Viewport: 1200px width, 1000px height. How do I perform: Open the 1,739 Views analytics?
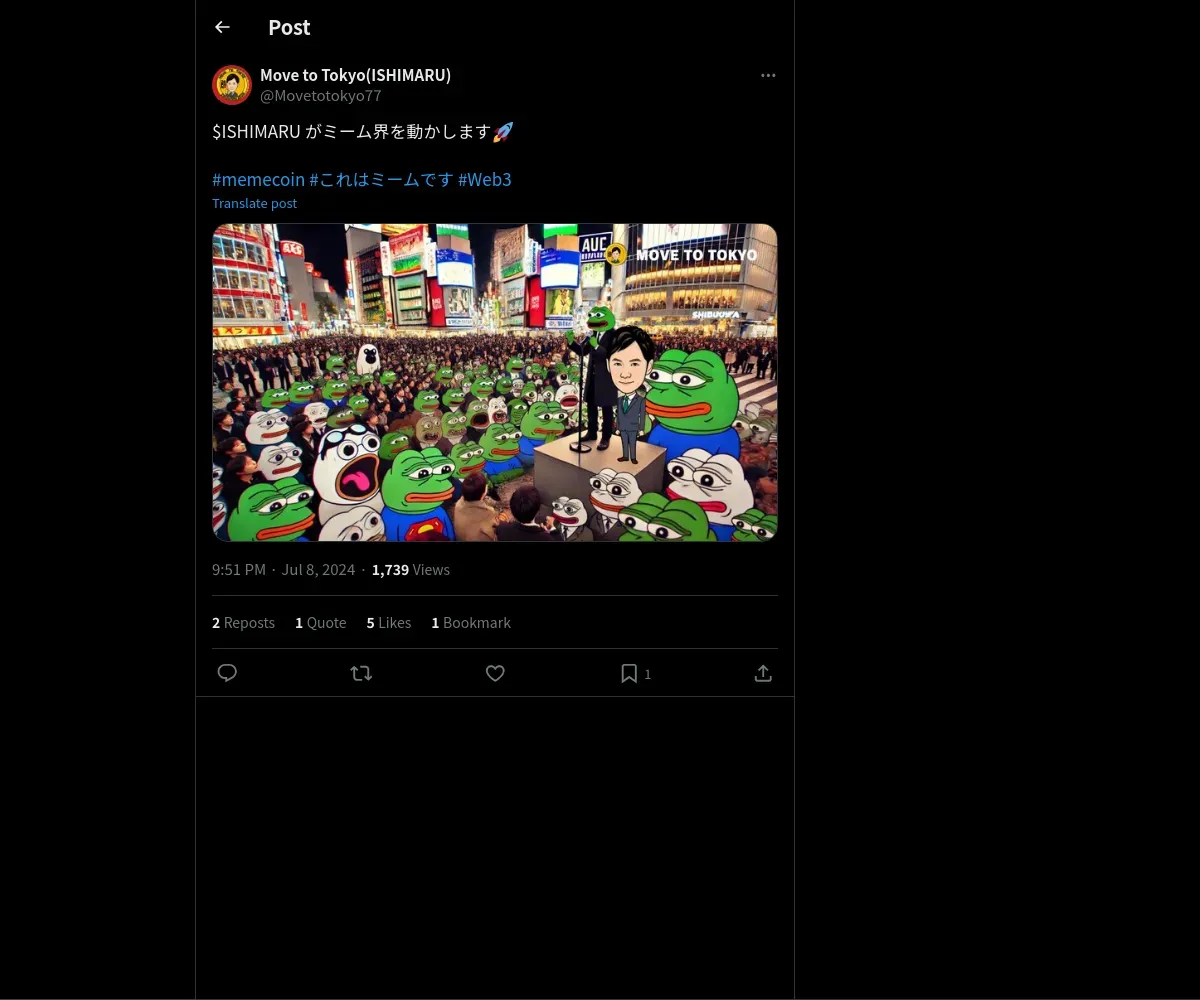(411, 570)
